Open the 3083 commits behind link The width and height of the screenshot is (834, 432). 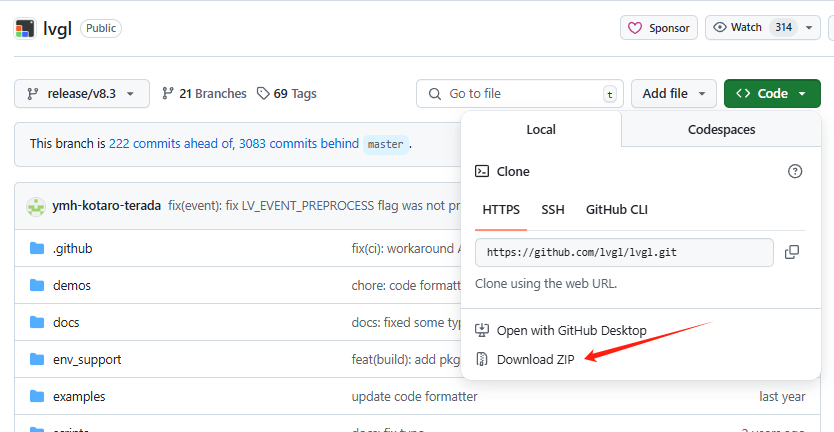(x=298, y=144)
